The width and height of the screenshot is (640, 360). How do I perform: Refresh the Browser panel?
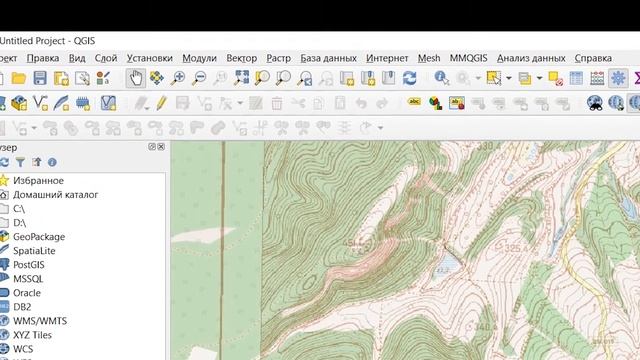pos(4,162)
